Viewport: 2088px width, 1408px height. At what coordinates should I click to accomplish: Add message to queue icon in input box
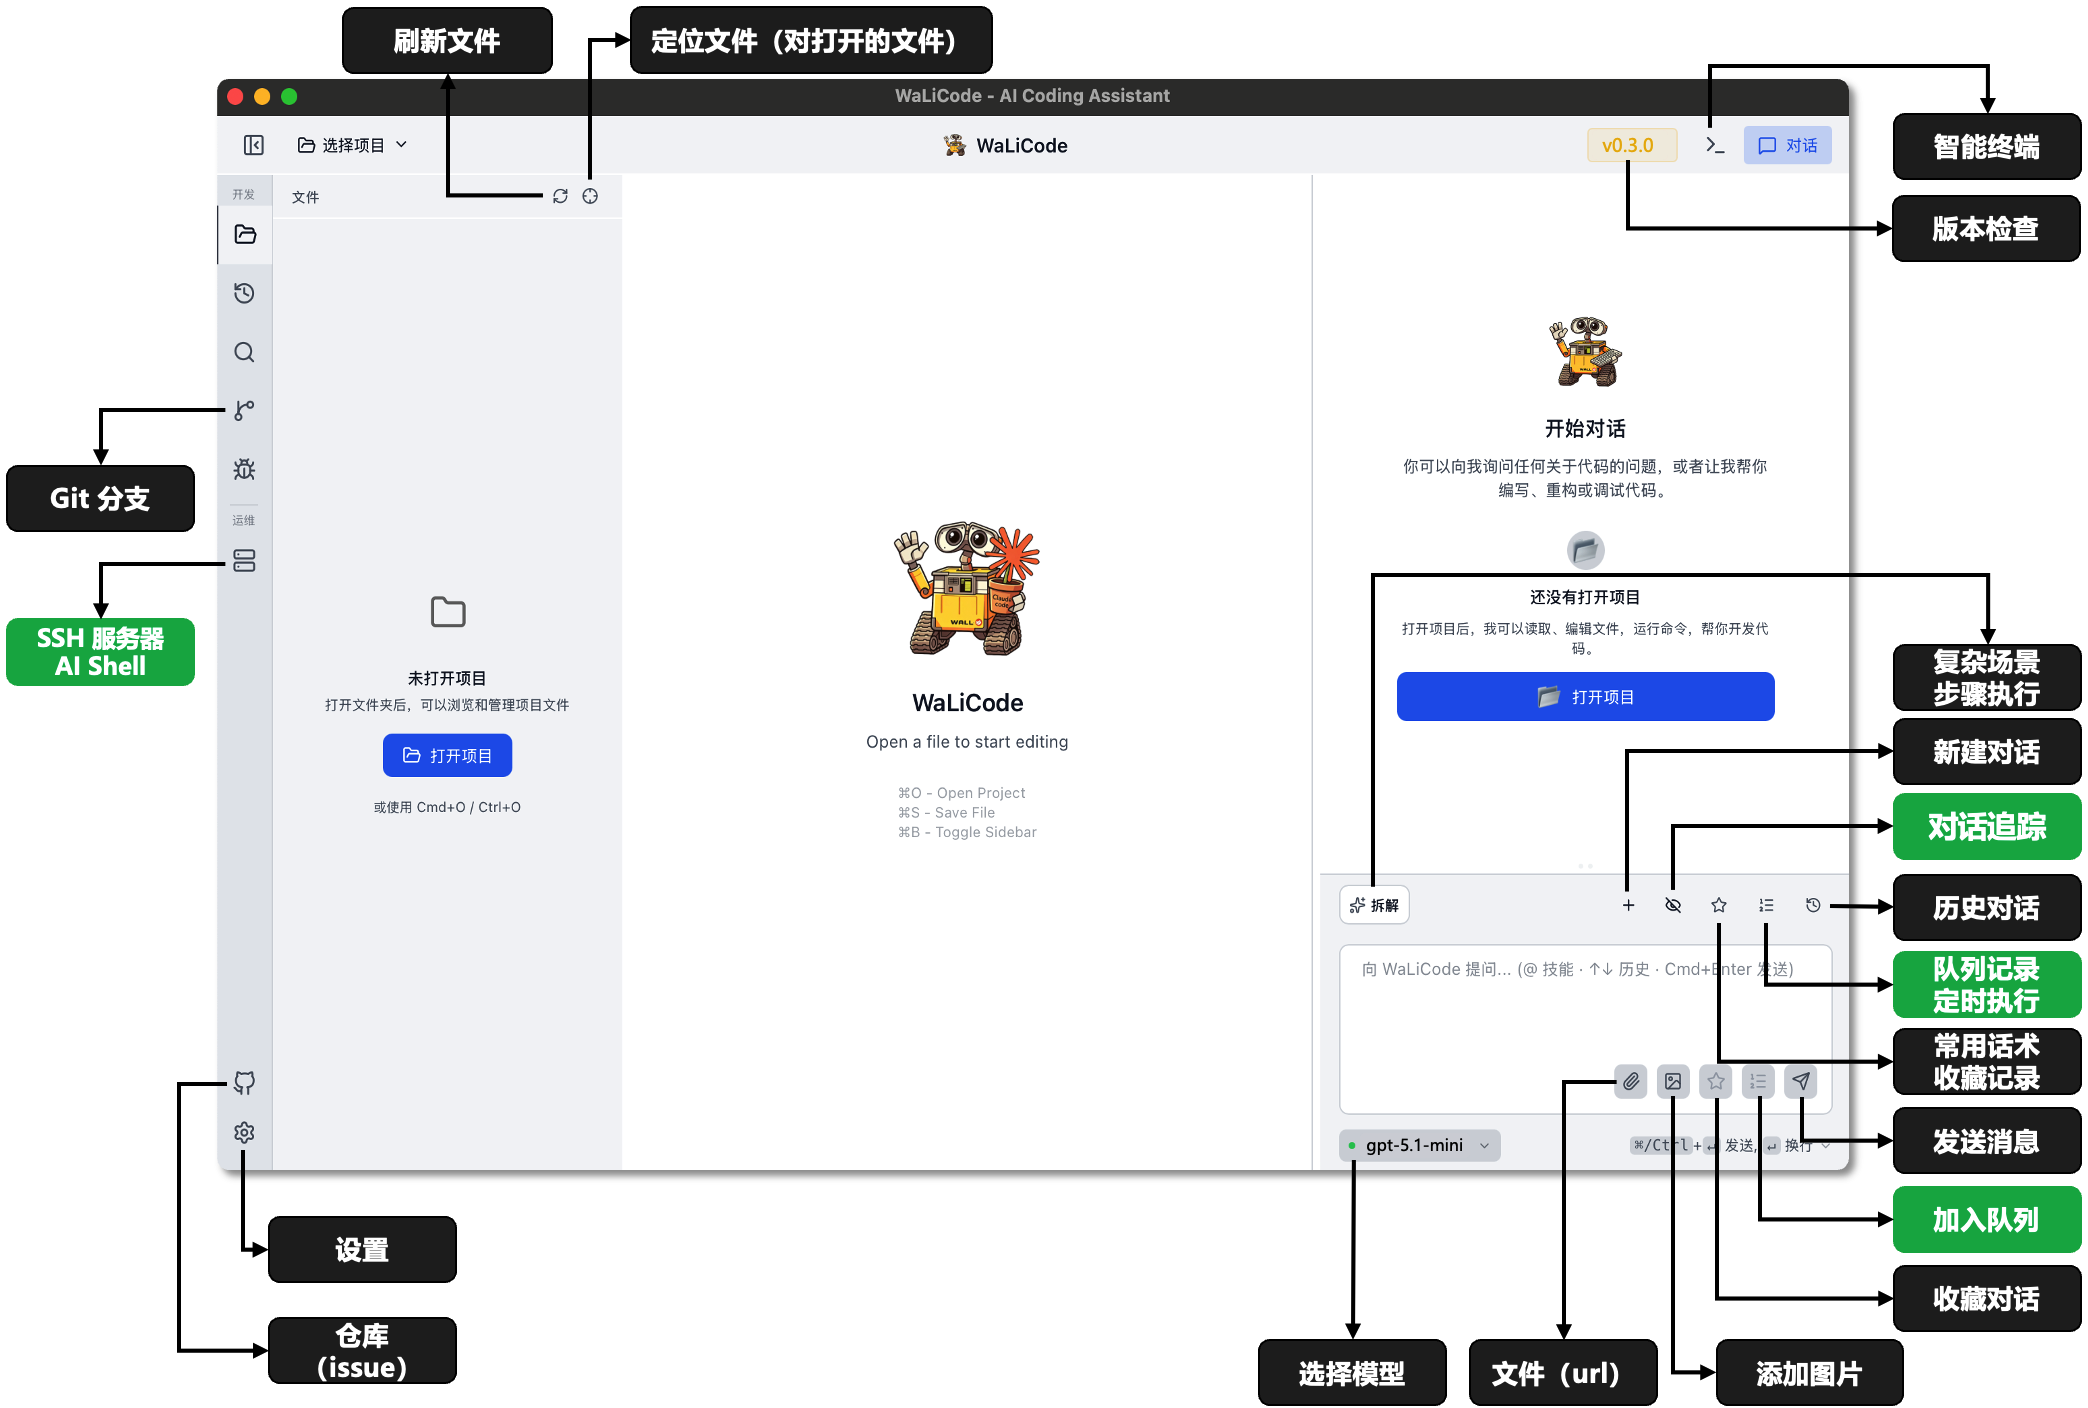(x=1758, y=1081)
